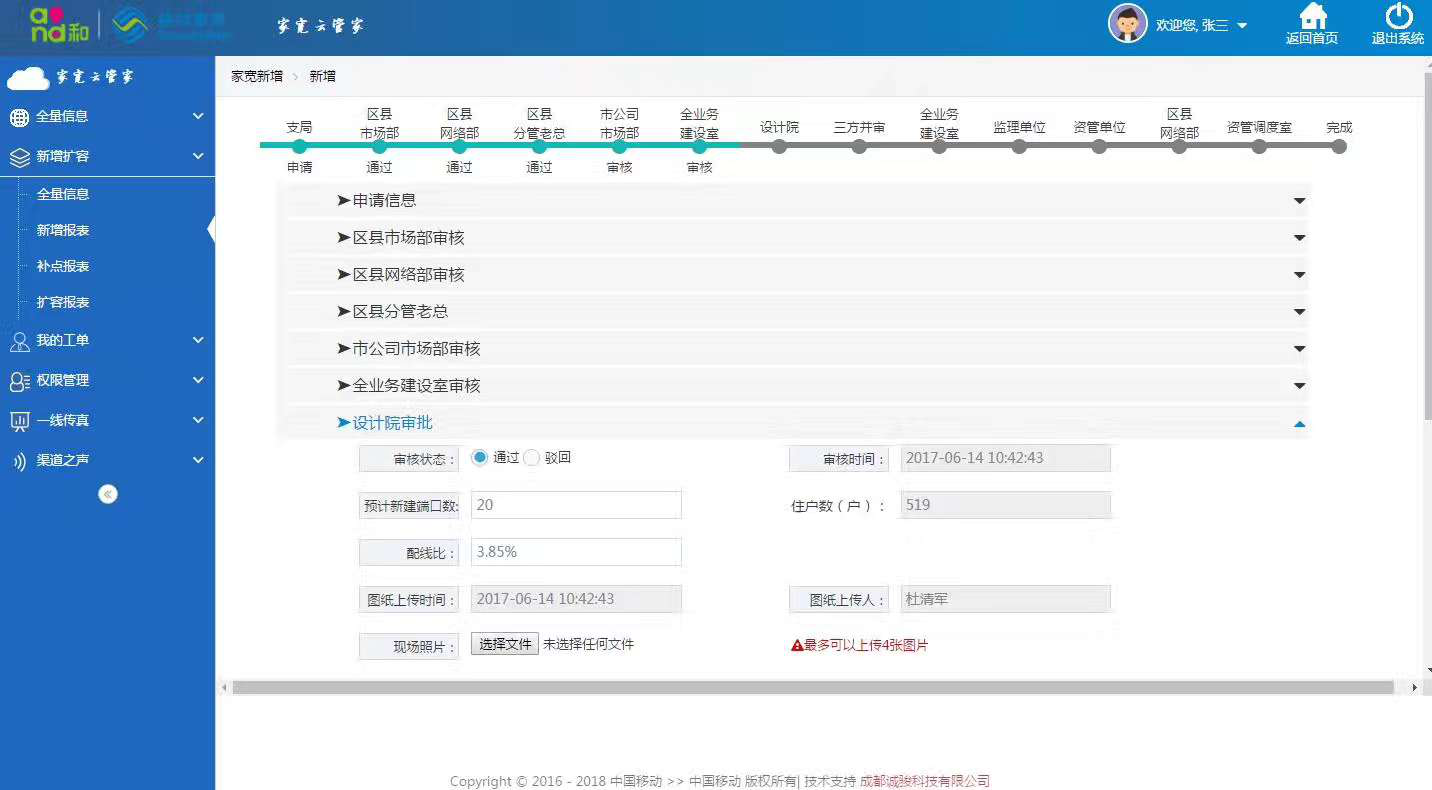Expand the 全业务建设室审核 section arrow
This screenshot has width=1432, height=790.
[x=1300, y=386]
